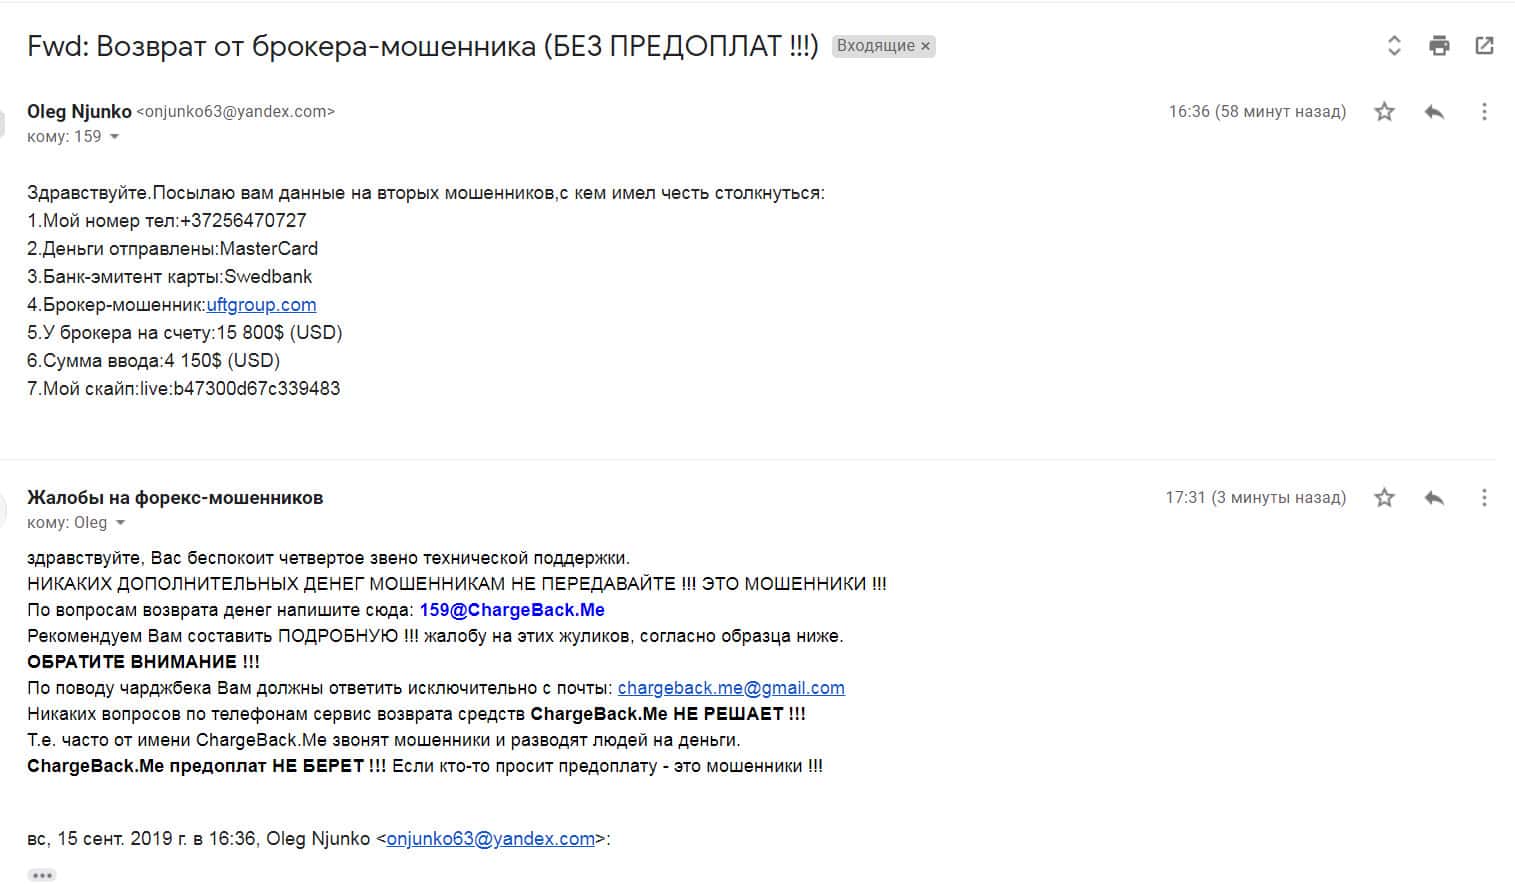Open more options for the 17:31 message
This screenshot has width=1515, height=884.
pos(1484,497)
